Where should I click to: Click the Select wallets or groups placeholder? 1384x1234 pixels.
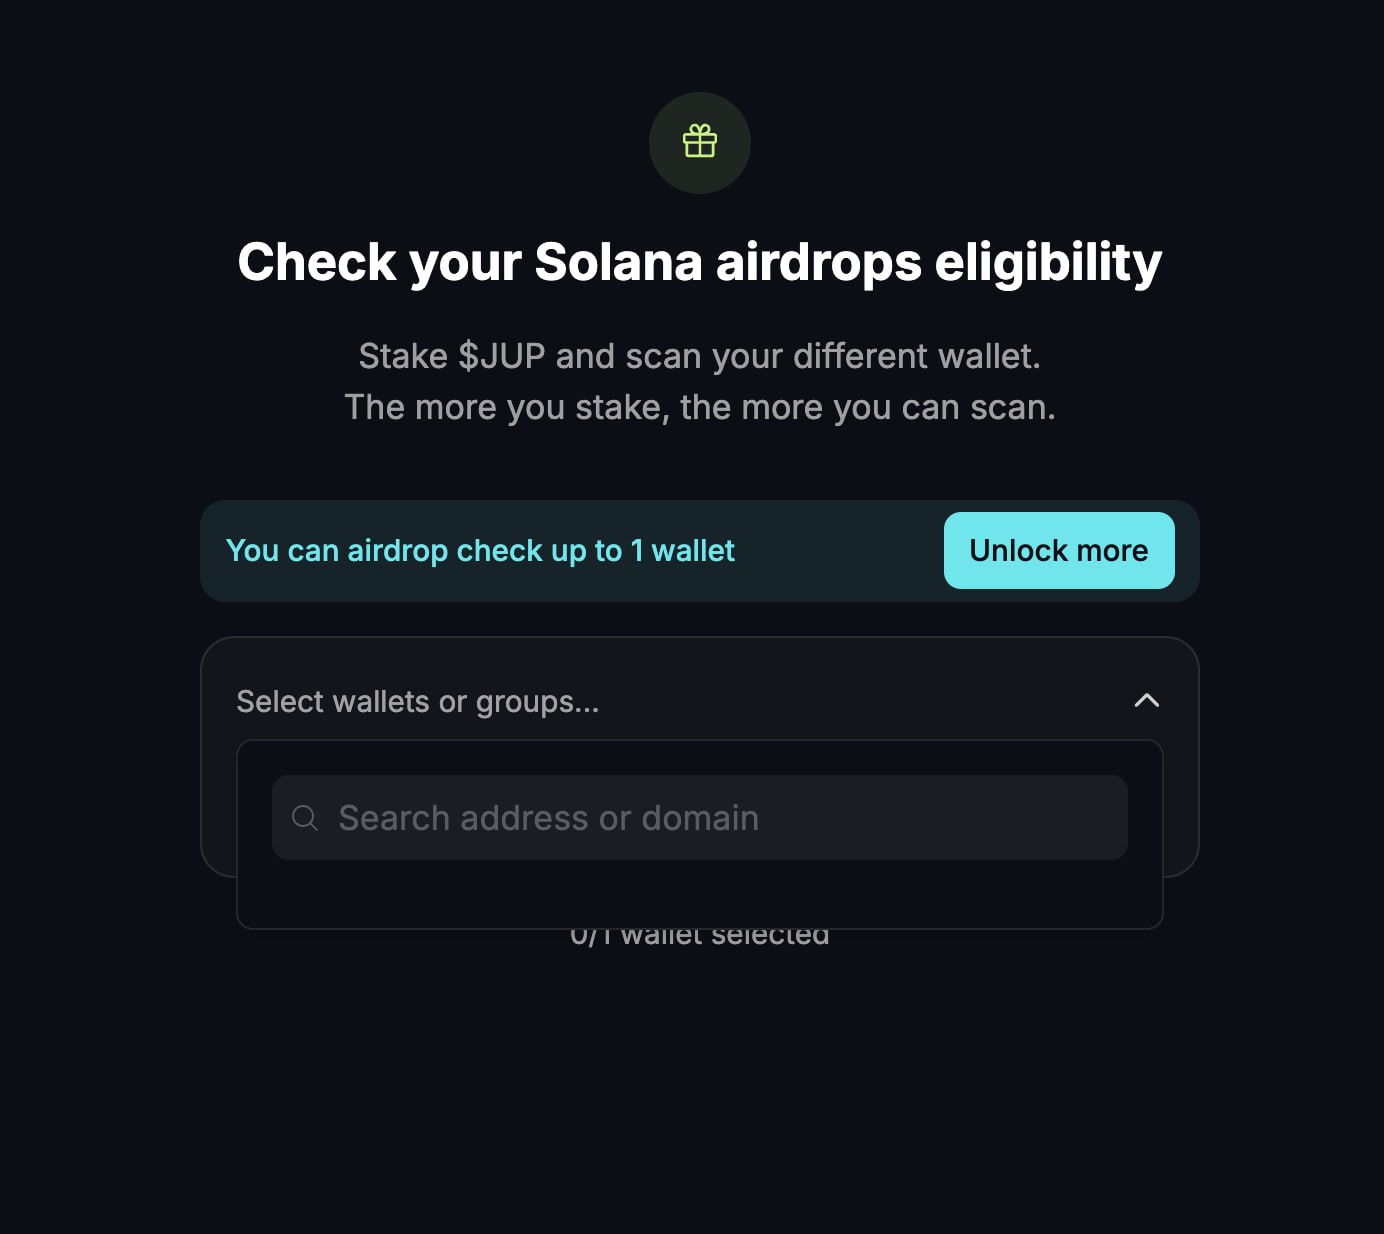418,702
